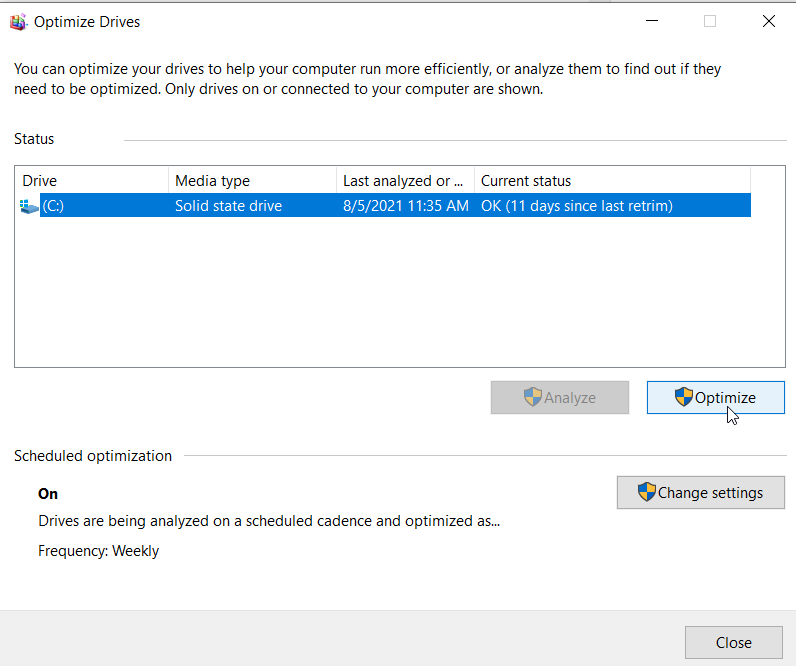
Task: Click the Optimize button
Action: [716, 397]
